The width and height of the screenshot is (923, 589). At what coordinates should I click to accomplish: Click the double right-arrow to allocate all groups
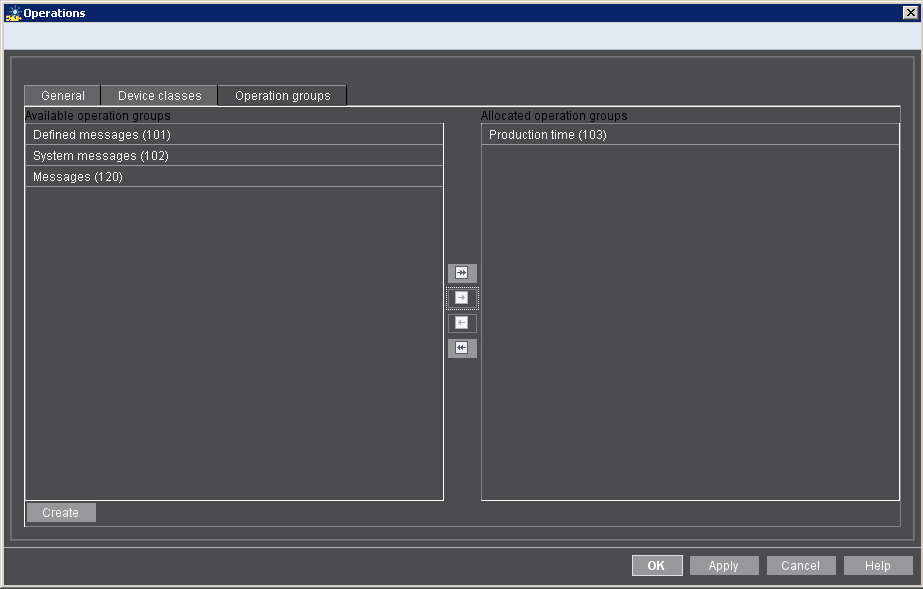tap(462, 272)
